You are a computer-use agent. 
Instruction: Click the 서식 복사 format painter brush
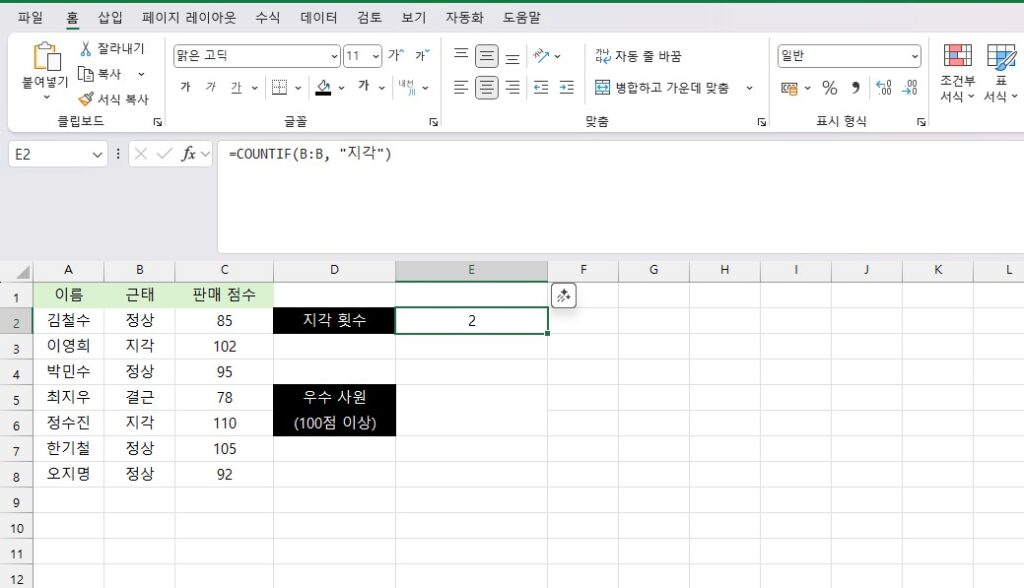[86, 99]
